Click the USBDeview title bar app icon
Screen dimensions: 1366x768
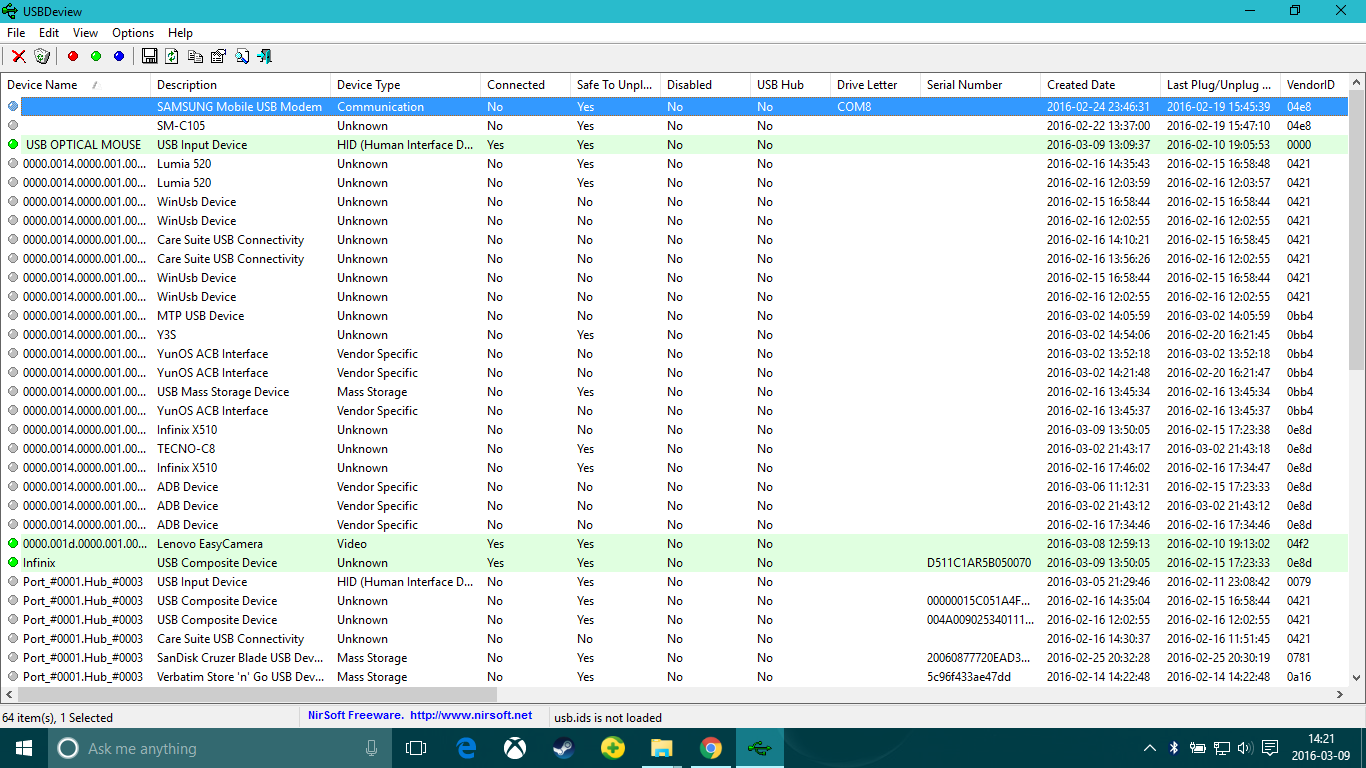point(10,11)
